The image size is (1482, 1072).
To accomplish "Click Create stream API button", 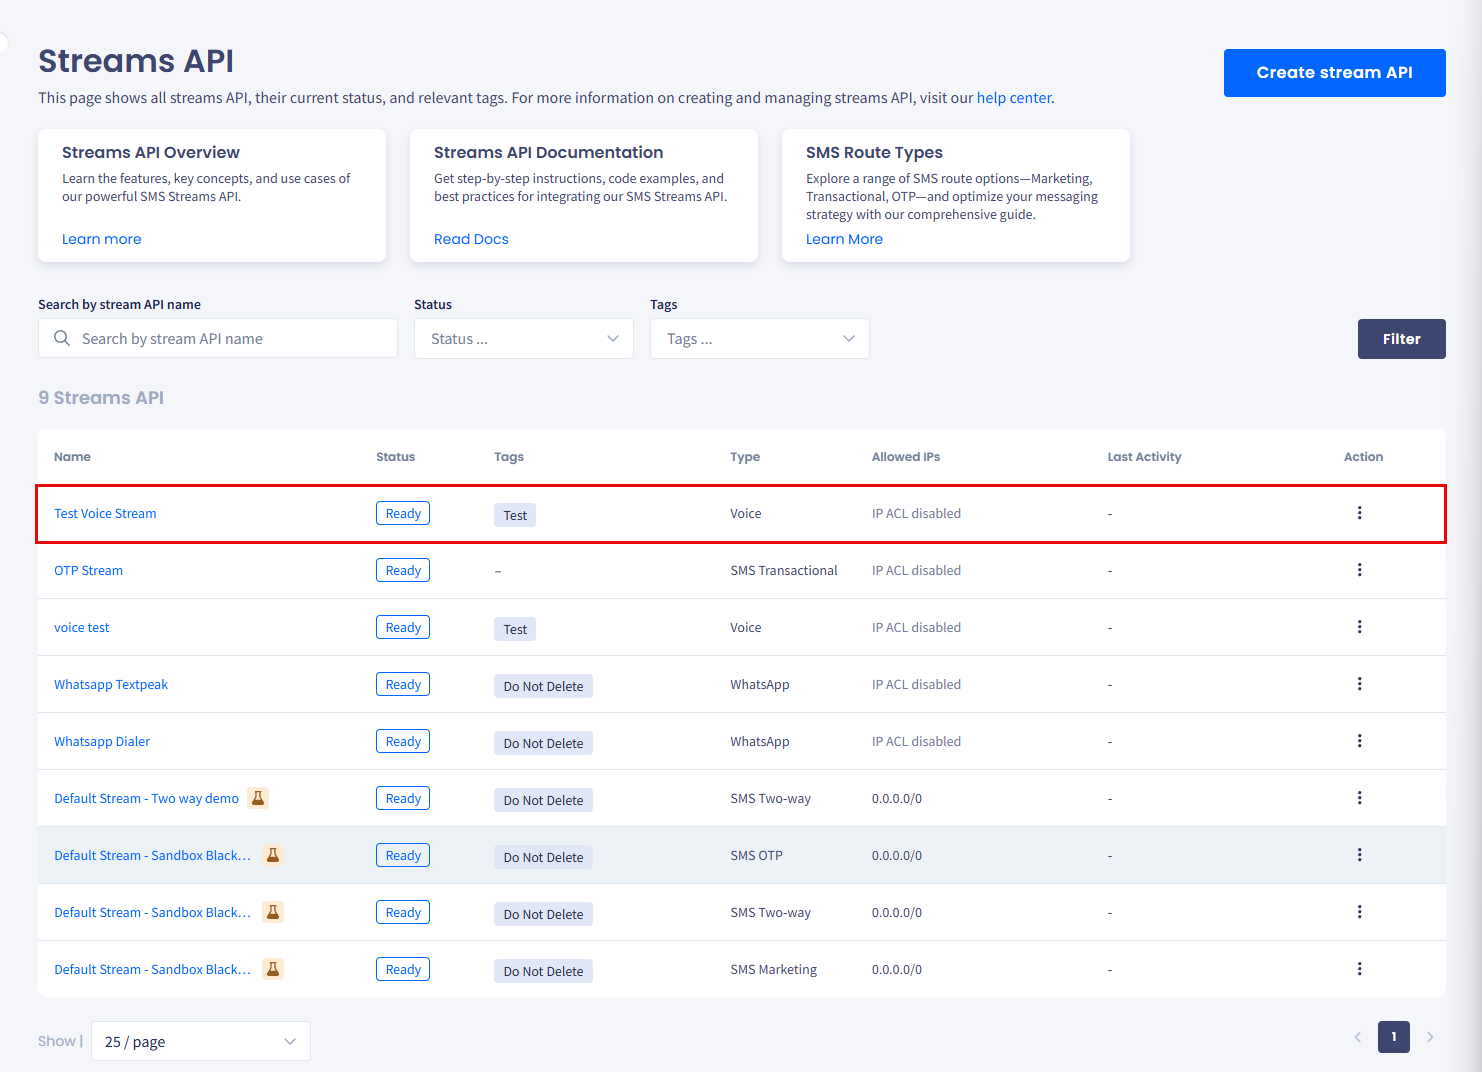I will pos(1335,73).
